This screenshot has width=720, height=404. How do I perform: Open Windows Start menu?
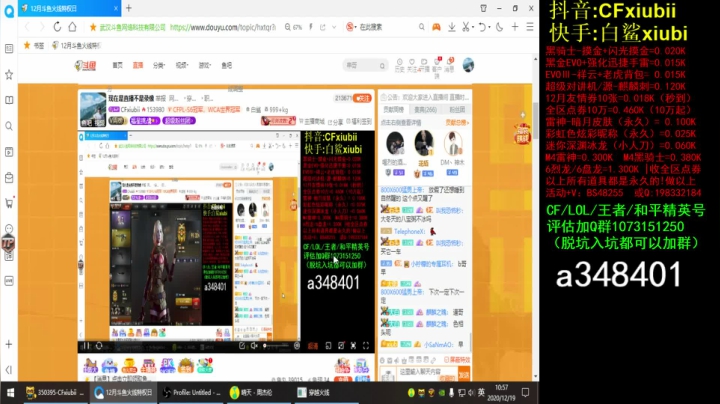click(x=10, y=393)
